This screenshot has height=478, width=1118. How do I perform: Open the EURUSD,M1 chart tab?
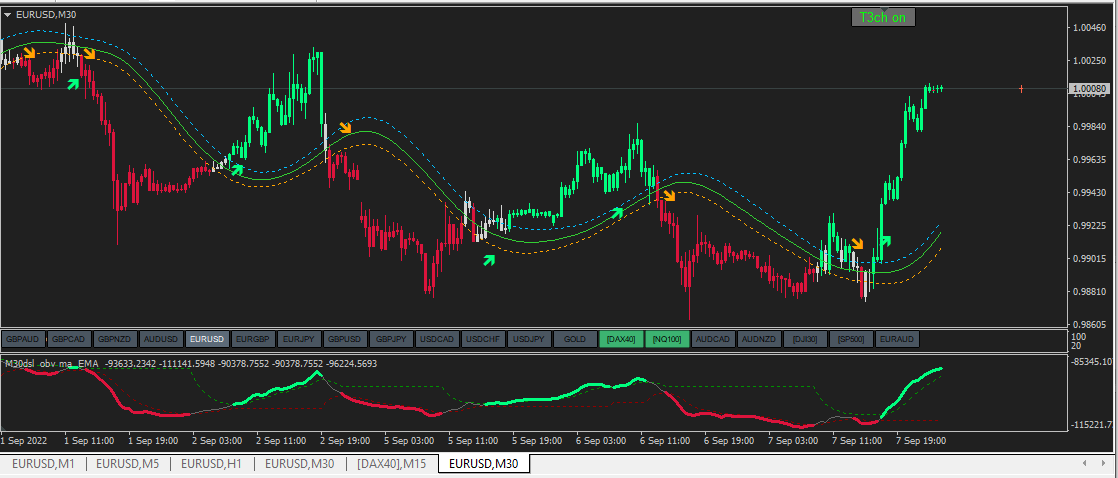(43, 464)
